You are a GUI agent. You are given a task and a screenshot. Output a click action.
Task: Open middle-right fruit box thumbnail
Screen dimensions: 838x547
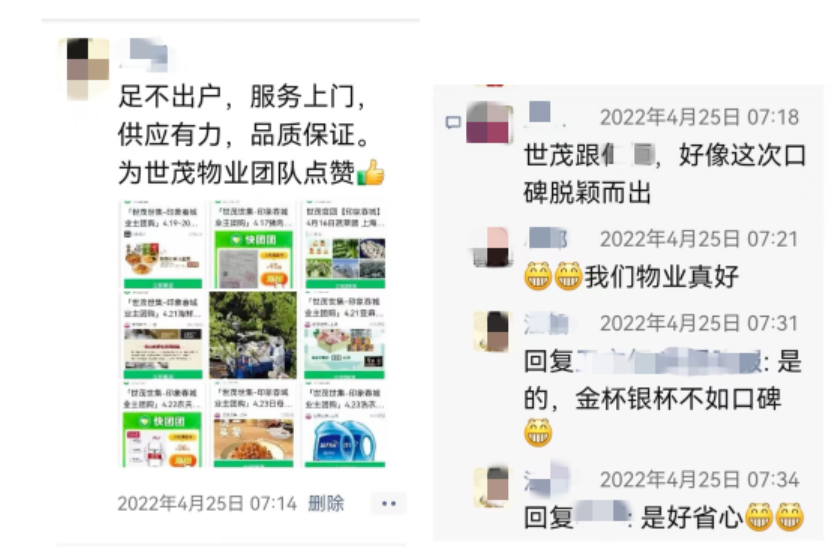(344, 335)
